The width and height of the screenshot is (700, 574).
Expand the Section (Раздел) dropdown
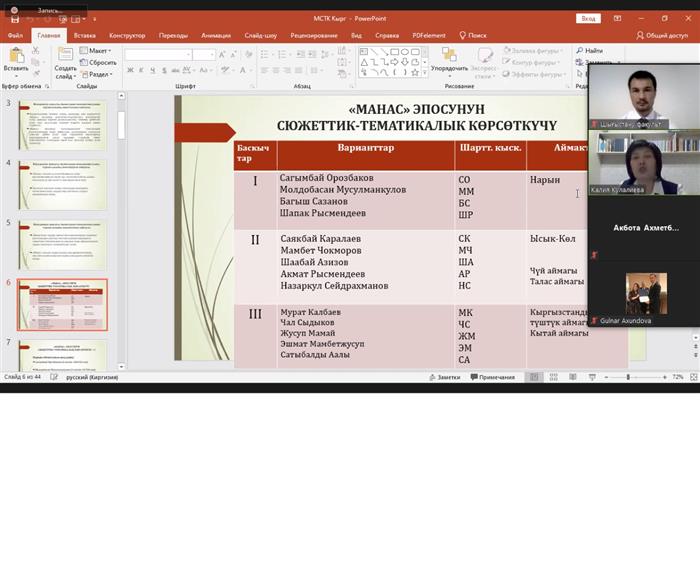pos(99,74)
